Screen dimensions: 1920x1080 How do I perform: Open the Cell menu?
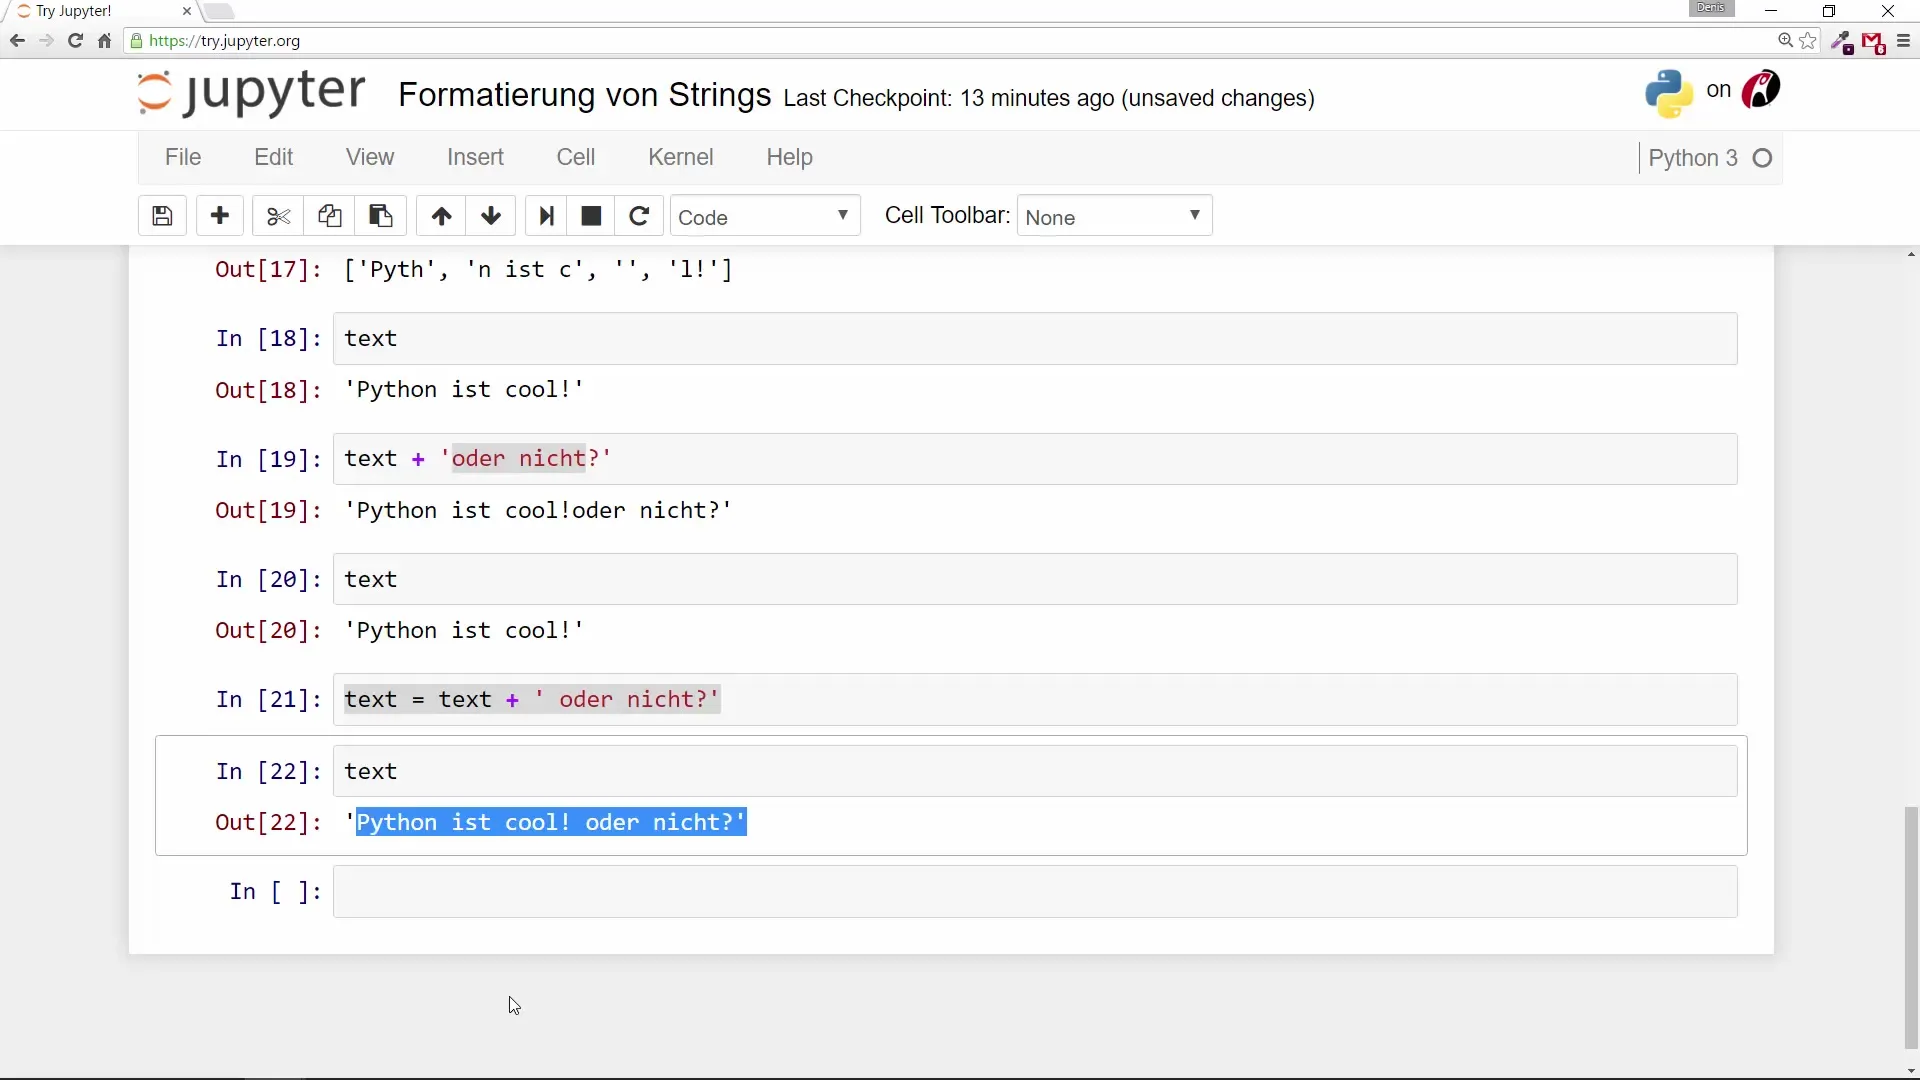[576, 157]
